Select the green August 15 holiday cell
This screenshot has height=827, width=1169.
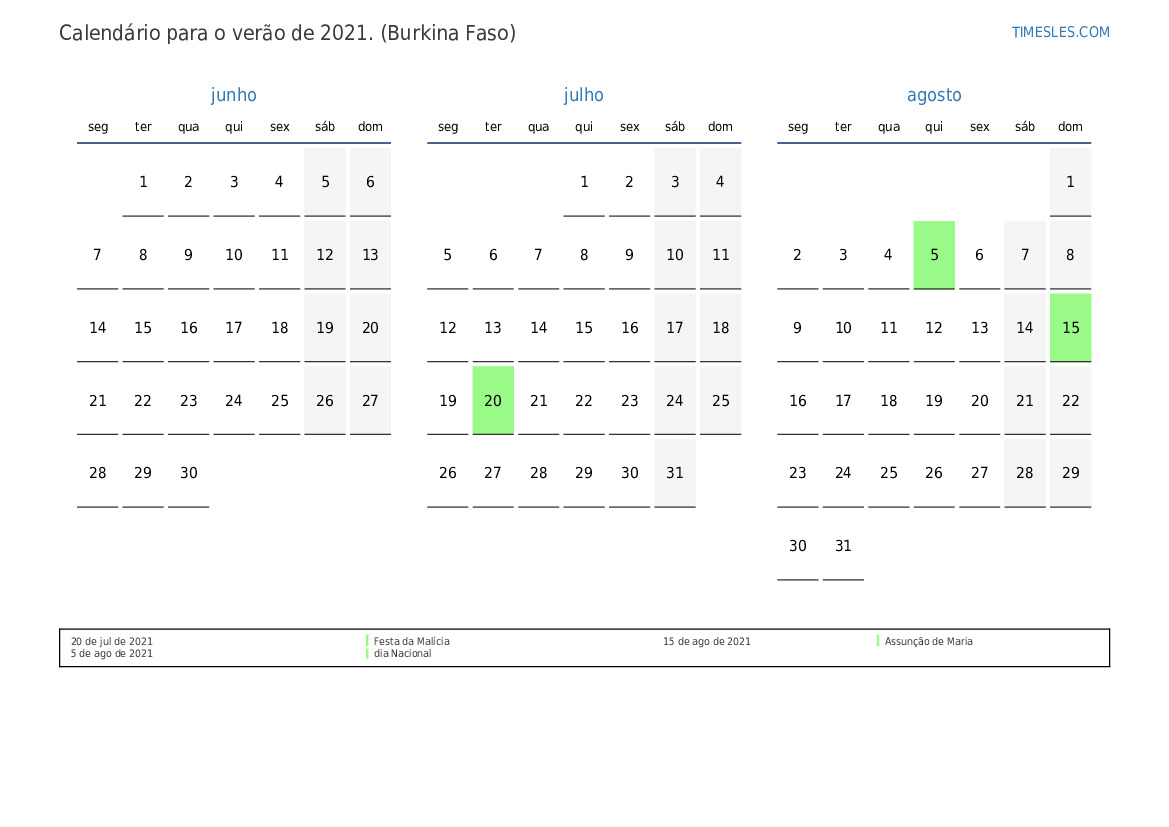1070,328
